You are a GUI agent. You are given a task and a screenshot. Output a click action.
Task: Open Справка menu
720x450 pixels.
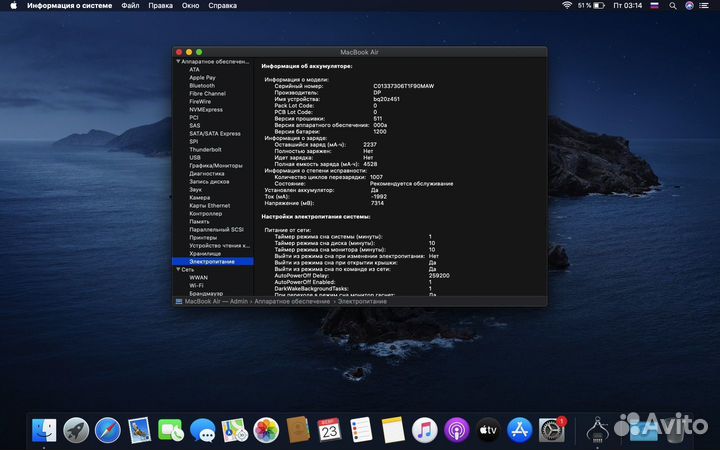222,6
